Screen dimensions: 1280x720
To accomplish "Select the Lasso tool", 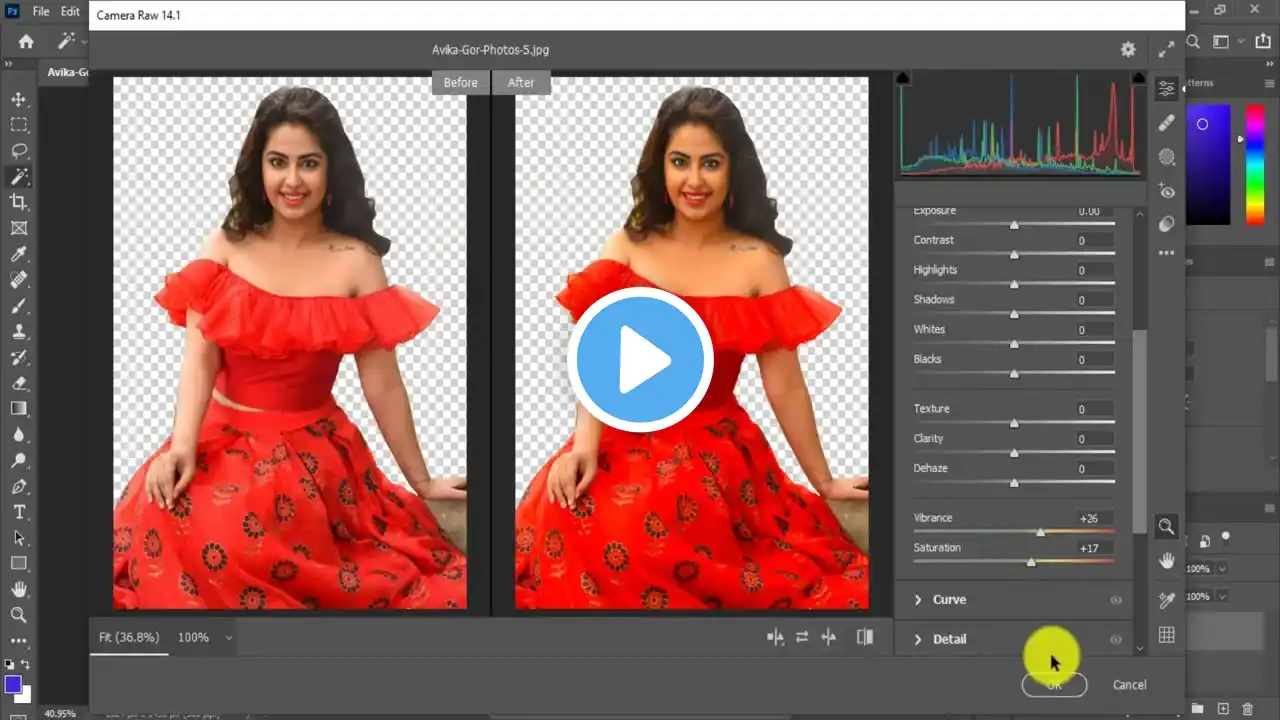I will point(19,151).
